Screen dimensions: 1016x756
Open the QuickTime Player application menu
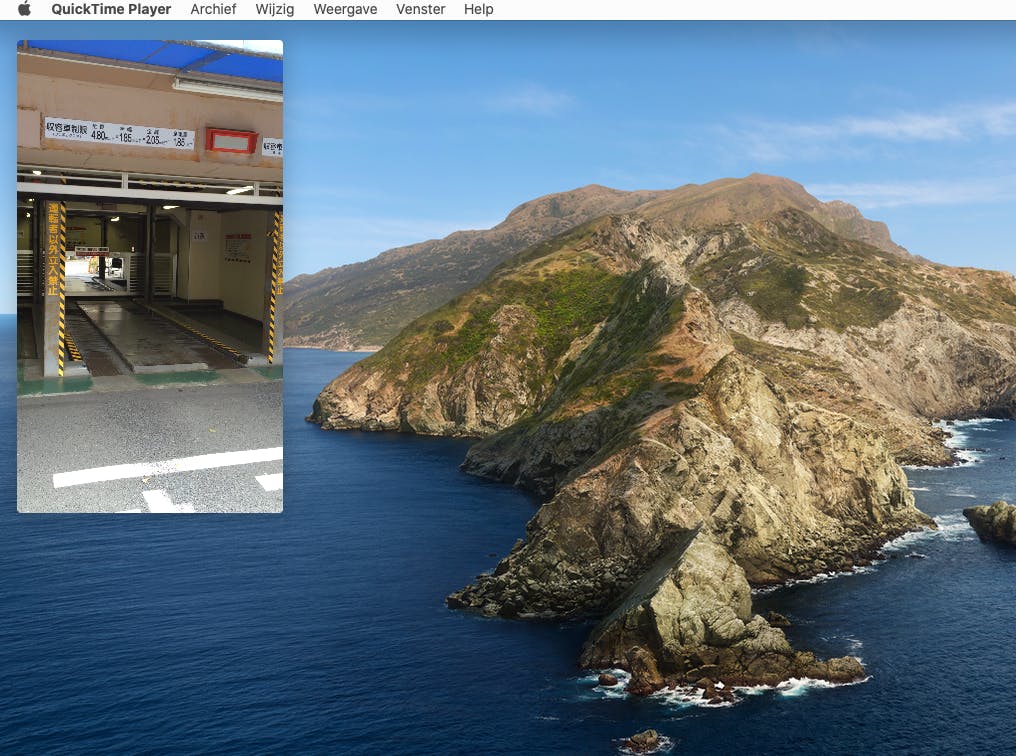pos(111,9)
